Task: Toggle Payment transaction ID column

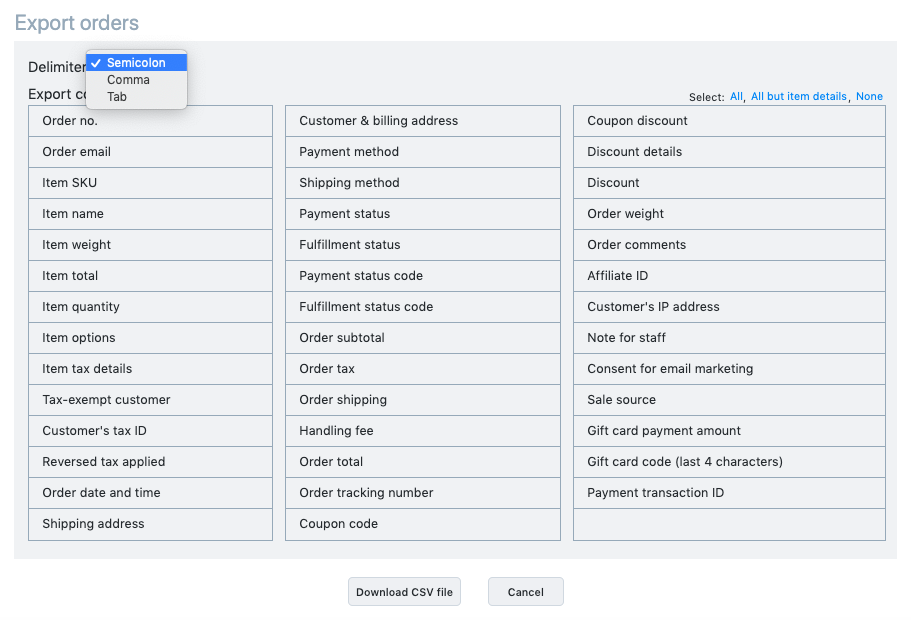Action: pyautogui.click(x=729, y=493)
